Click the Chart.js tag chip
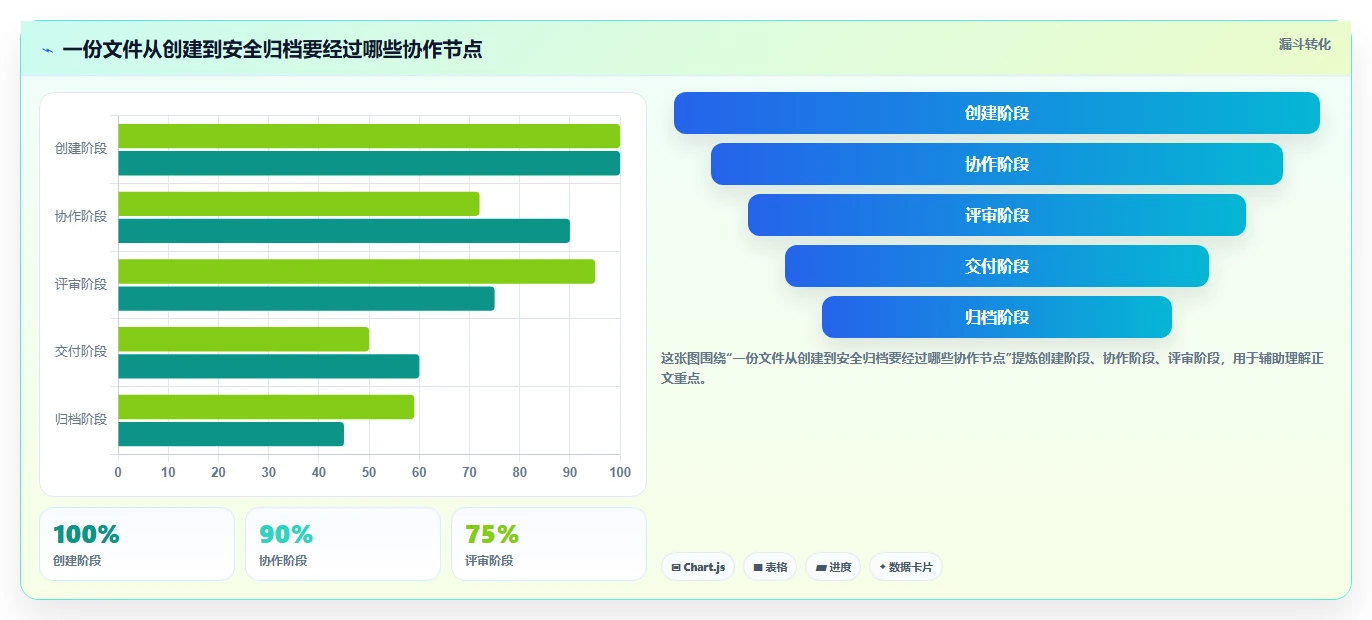1372x620 pixels. click(x=698, y=567)
